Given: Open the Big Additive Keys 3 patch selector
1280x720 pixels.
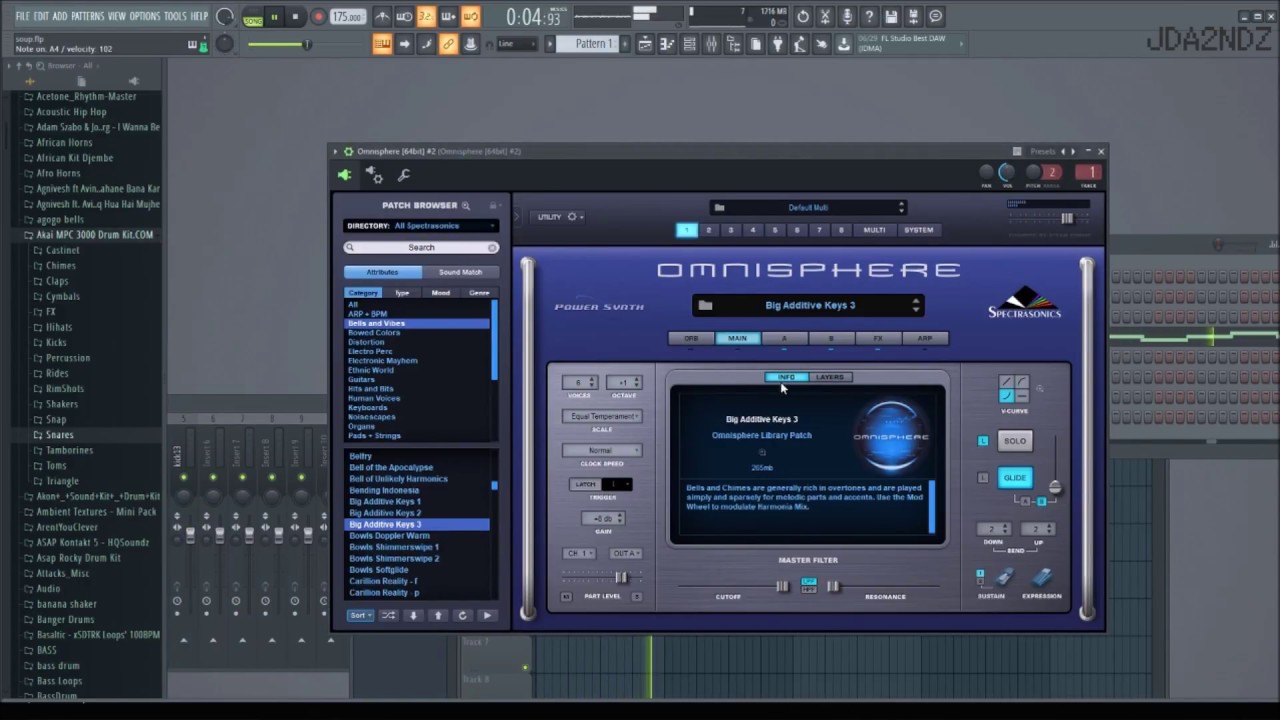Looking at the screenshot, I should click(808, 305).
